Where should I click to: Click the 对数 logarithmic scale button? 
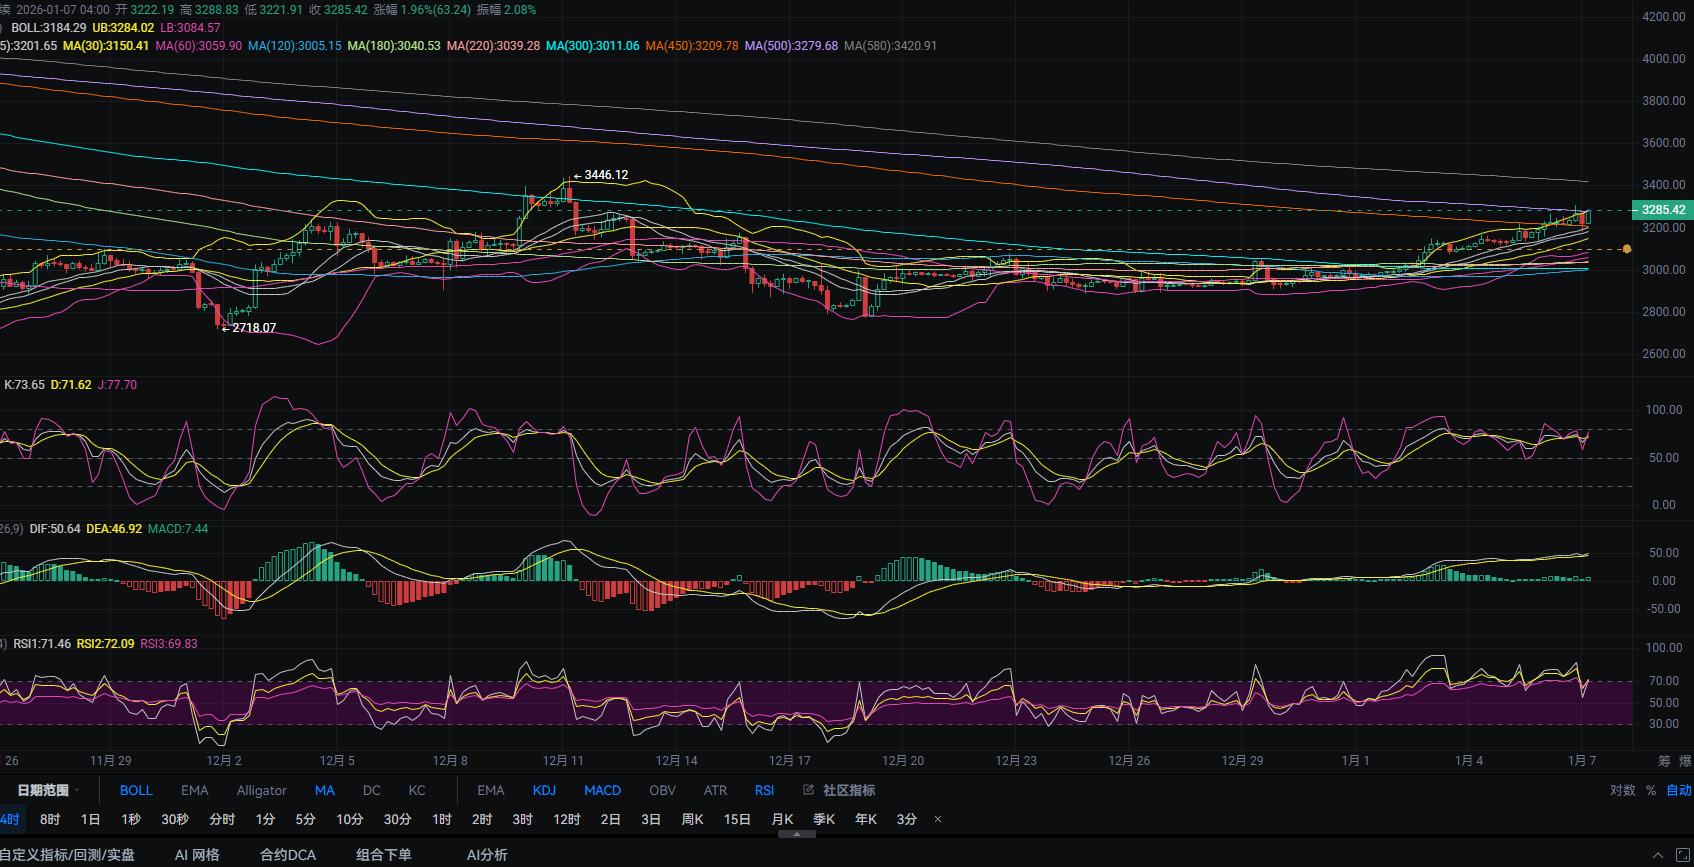coord(1622,790)
